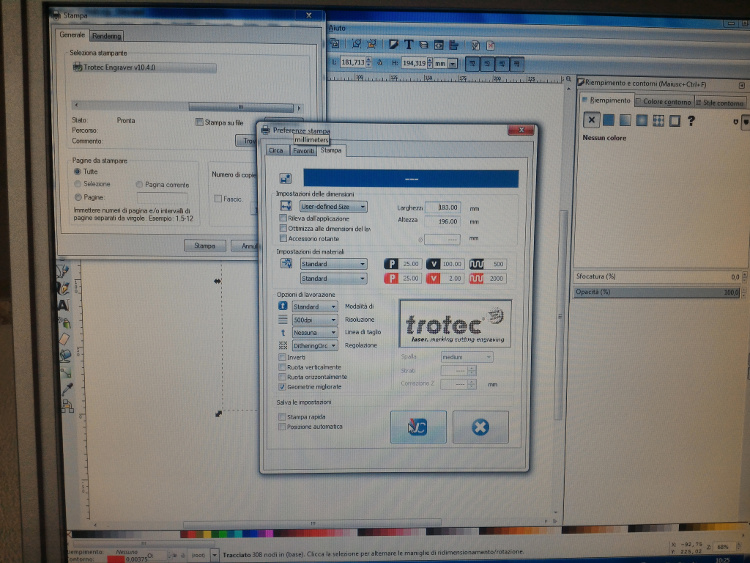Click the Sfocatura blur slider
750x563 pixels.
click(x=657, y=276)
